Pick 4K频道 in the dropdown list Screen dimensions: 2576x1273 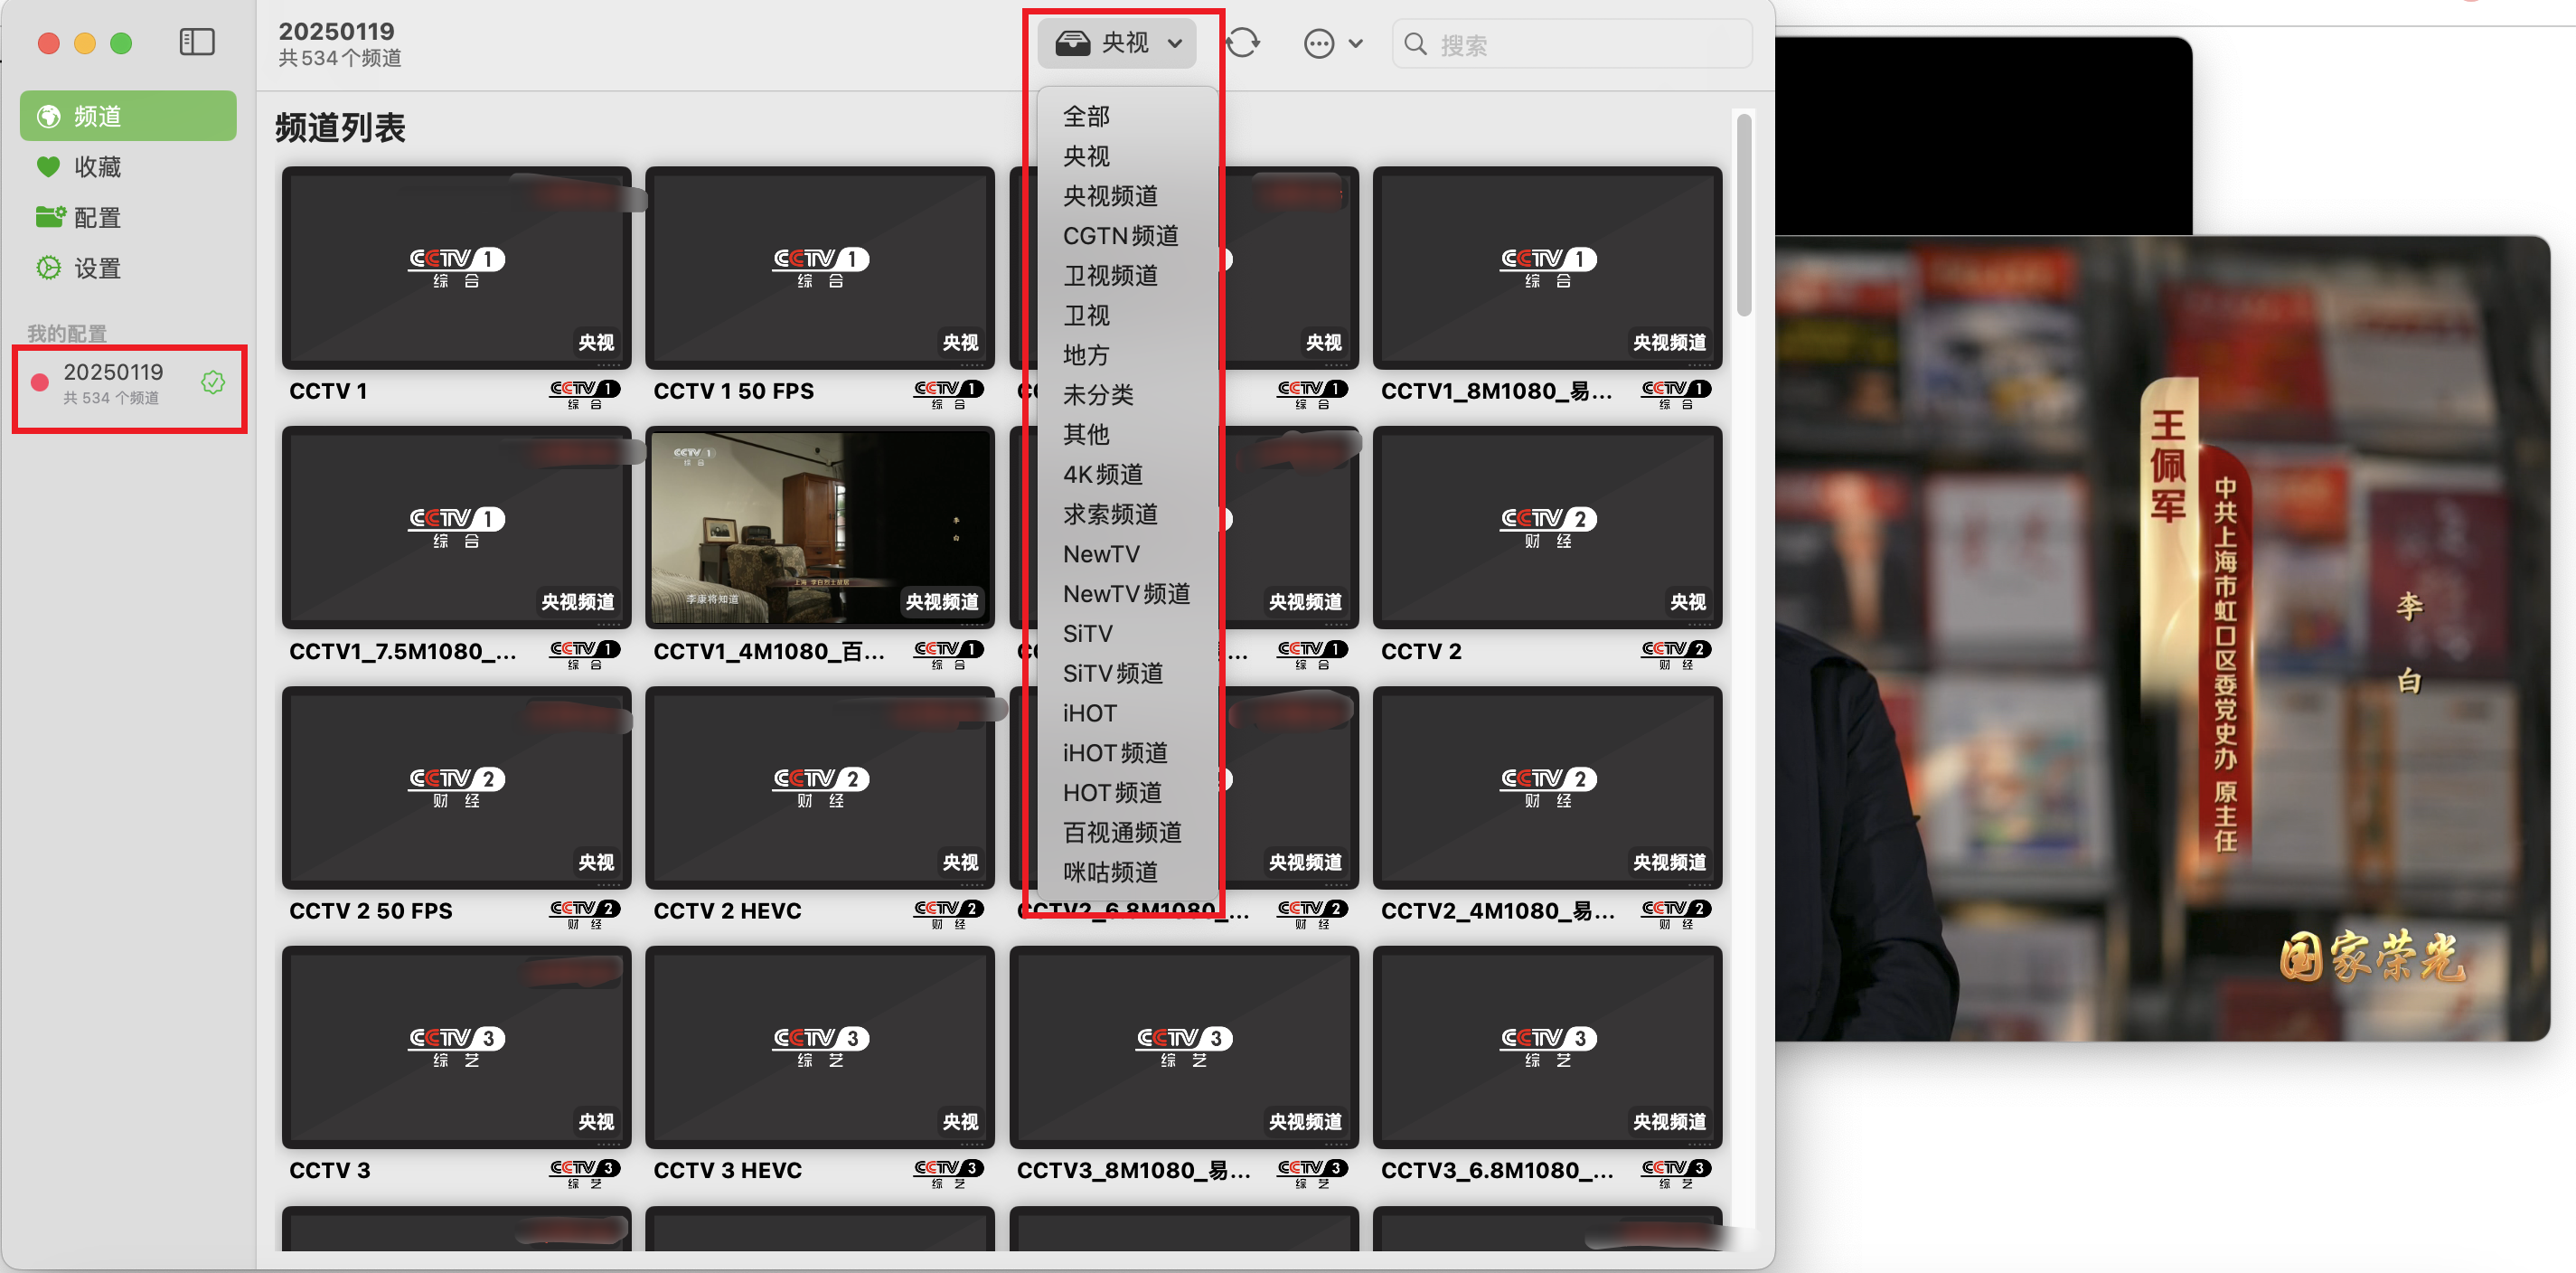click(1103, 474)
